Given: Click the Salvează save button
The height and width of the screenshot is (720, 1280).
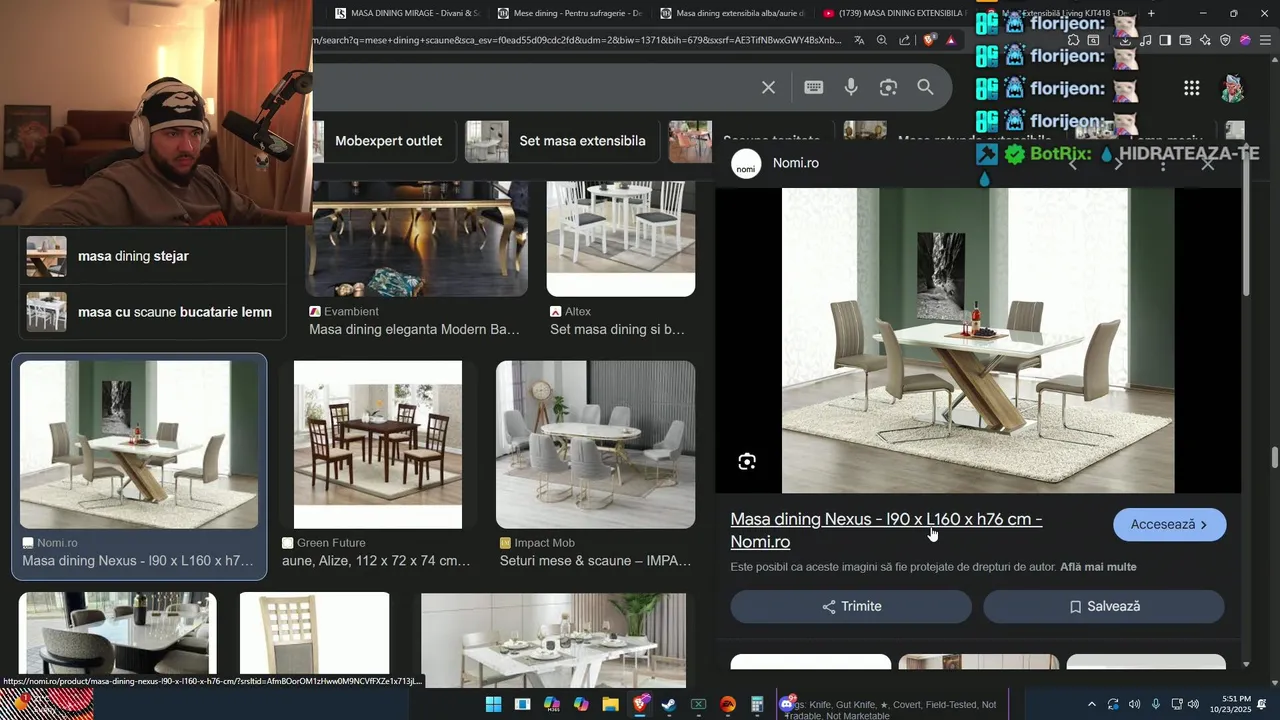Looking at the screenshot, I should [1104, 606].
